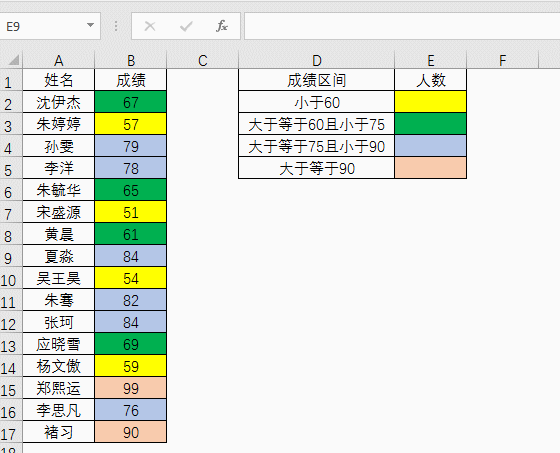560x453 pixels.
Task: Select column A header
Action: 59,60
